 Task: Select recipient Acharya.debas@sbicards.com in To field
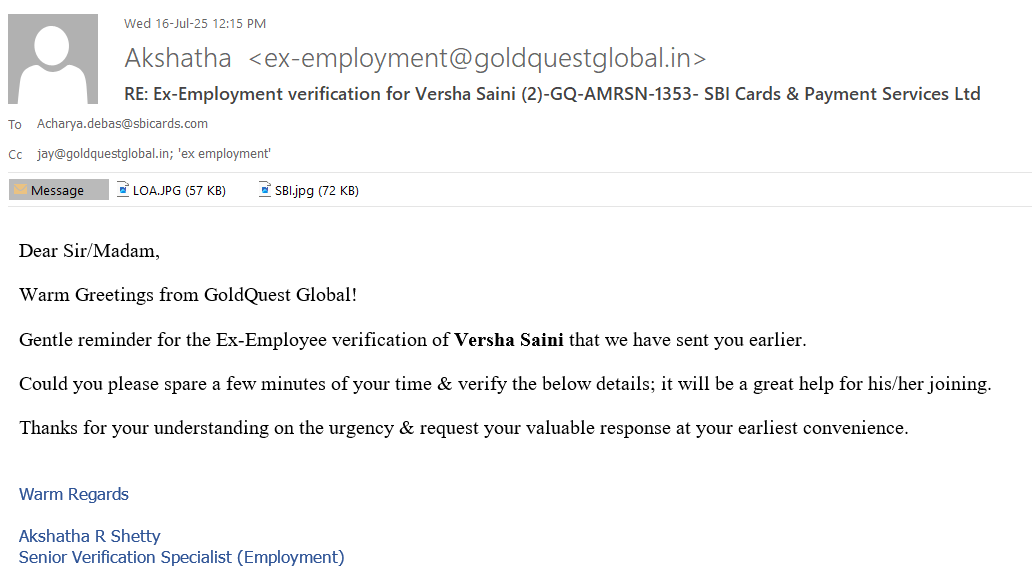pos(122,124)
